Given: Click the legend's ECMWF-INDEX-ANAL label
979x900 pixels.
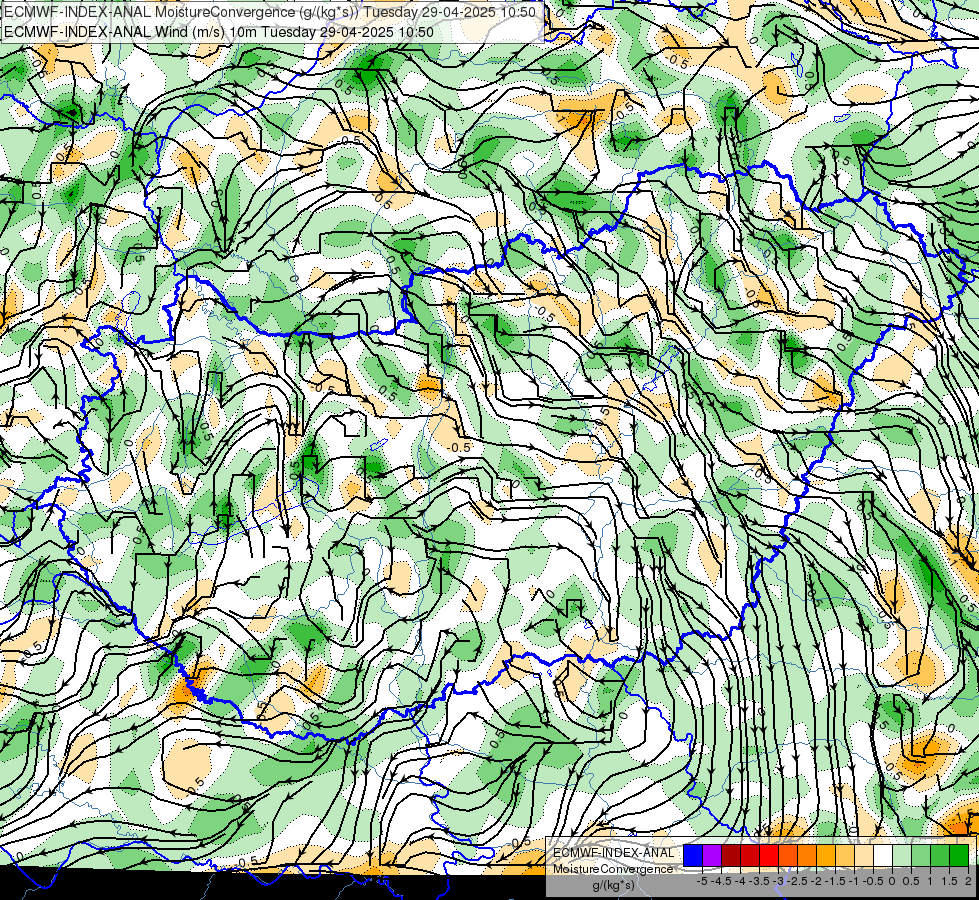Looking at the screenshot, I should coord(614,853).
